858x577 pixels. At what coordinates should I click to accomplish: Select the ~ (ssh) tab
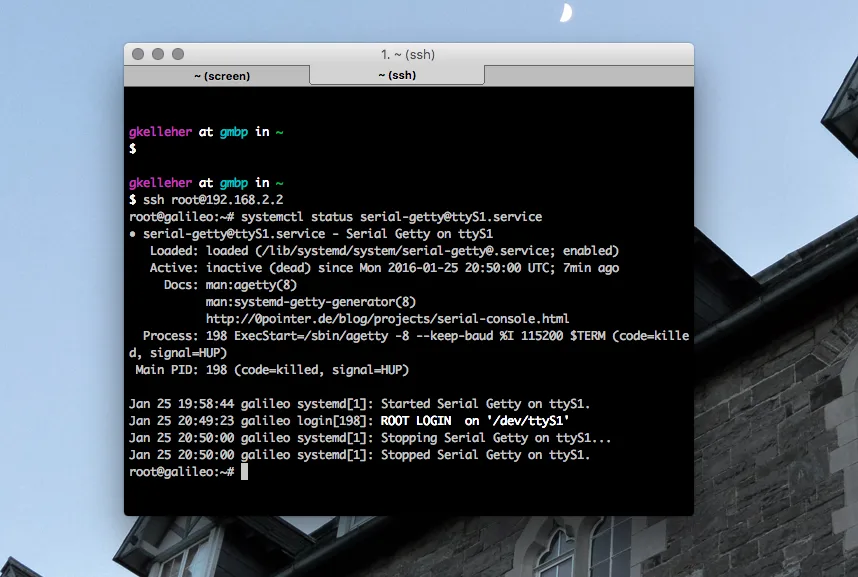coord(397,75)
